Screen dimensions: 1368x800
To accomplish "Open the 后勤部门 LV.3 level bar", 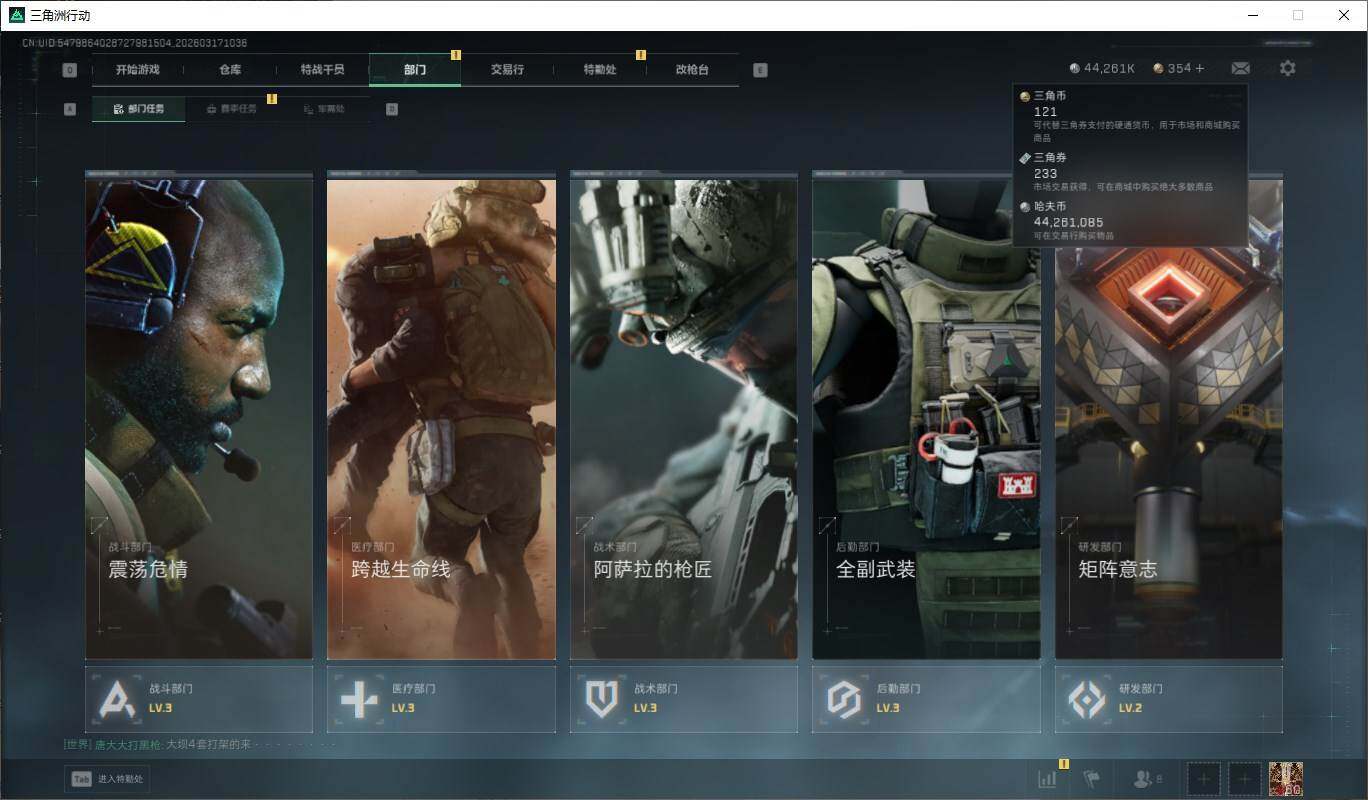I will pyautogui.click(x=926, y=699).
